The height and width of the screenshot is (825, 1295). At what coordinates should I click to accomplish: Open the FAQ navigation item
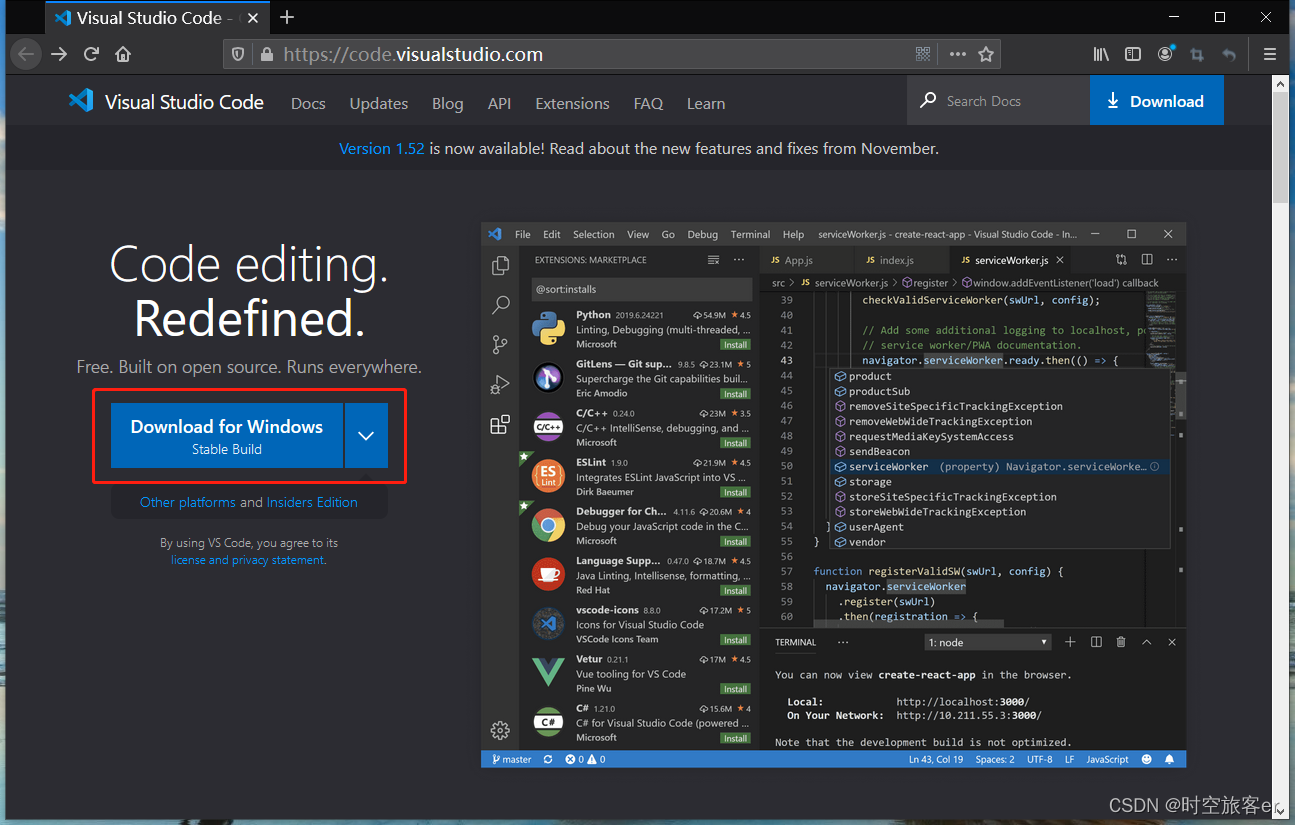click(x=648, y=103)
